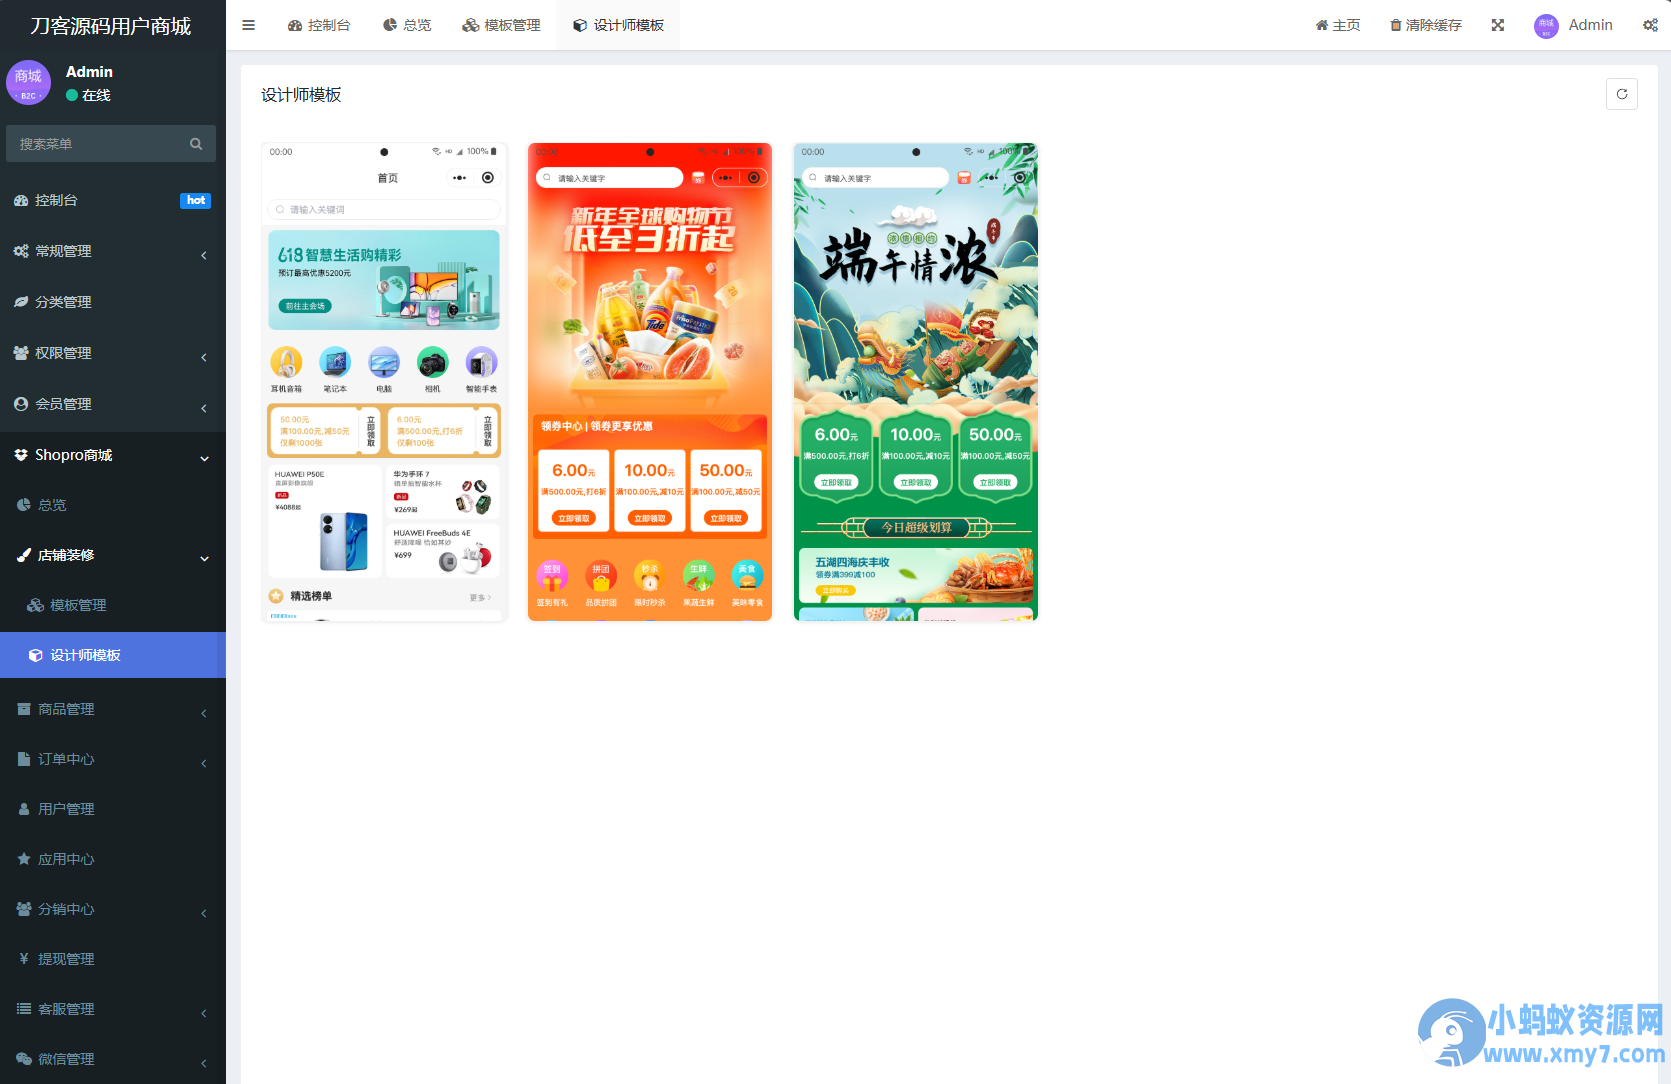This screenshot has width=1671, height=1084.
Task: Select the red 新年全球购物节 template thumbnail
Action: tap(649, 382)
